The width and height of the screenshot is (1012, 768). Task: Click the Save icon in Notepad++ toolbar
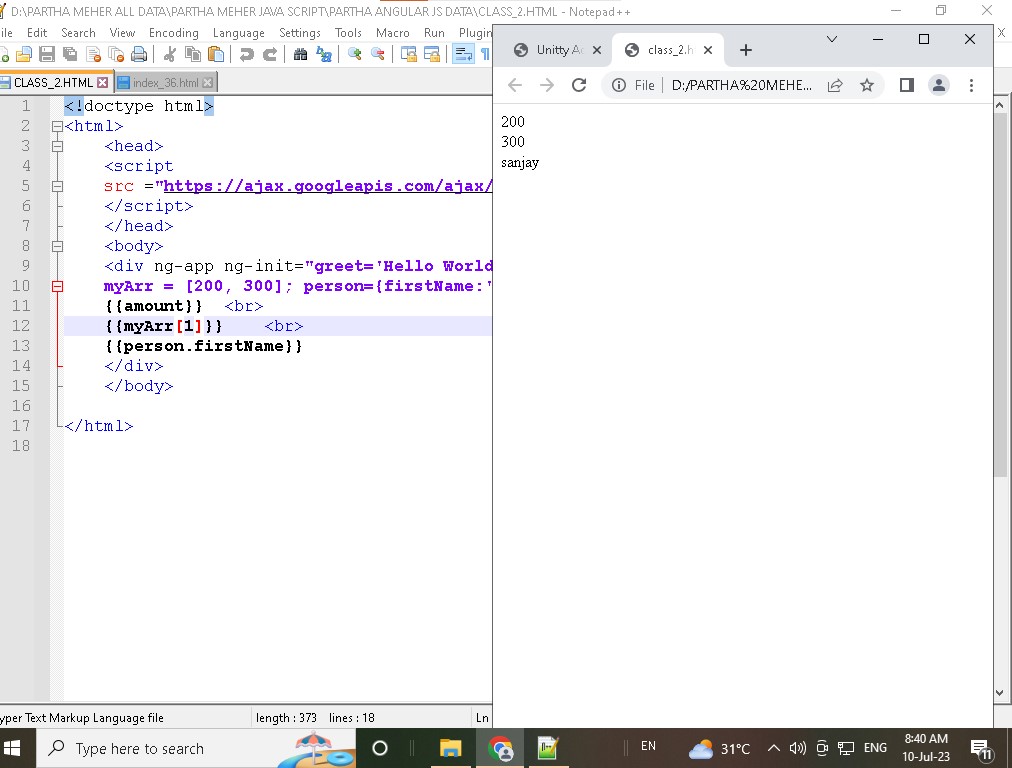46,55
